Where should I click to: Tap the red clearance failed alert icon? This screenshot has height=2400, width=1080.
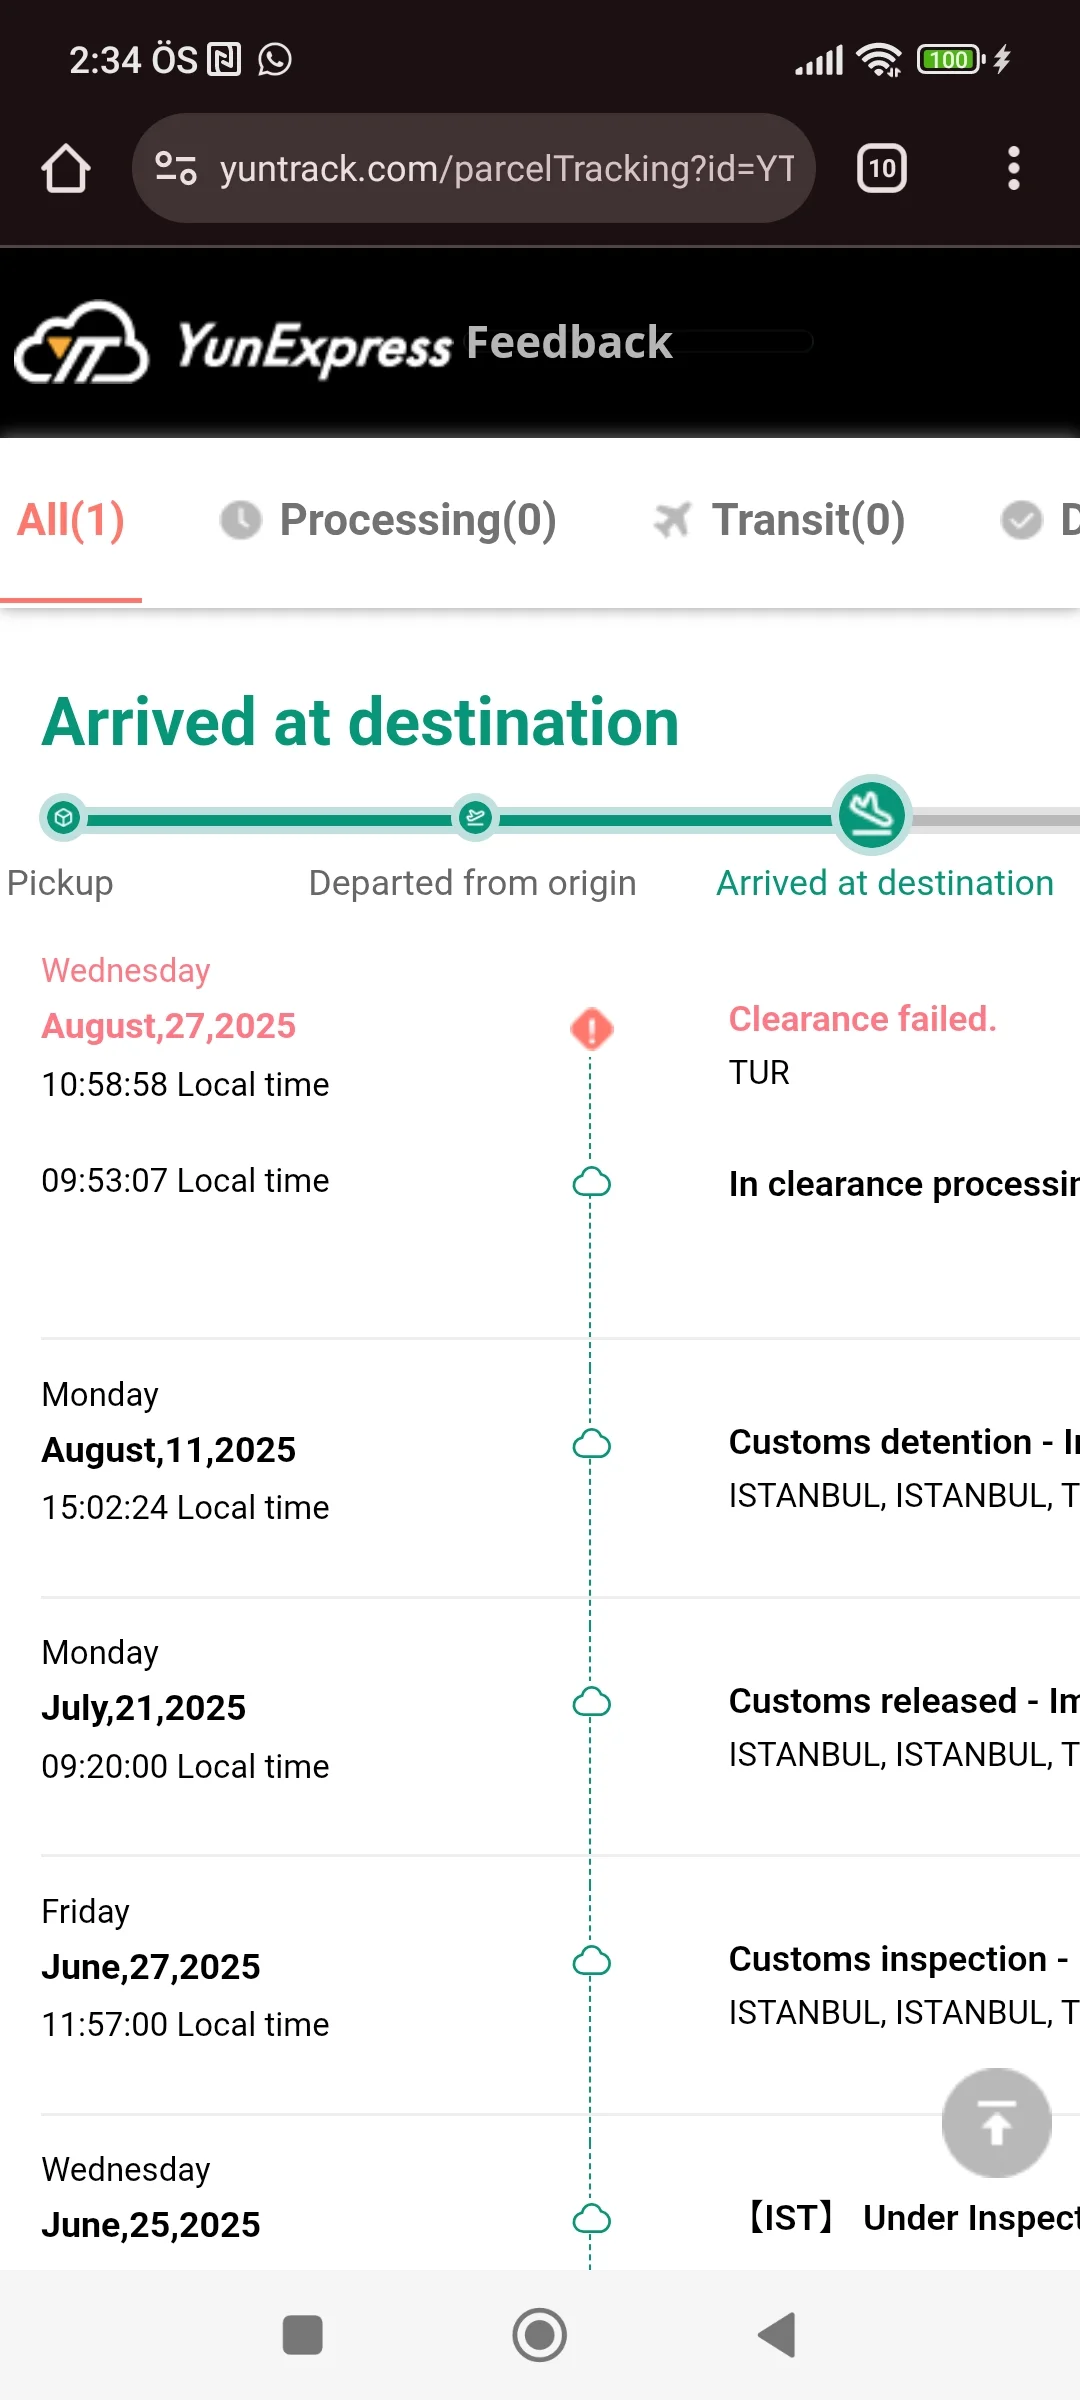click(x=591, y=1028)
